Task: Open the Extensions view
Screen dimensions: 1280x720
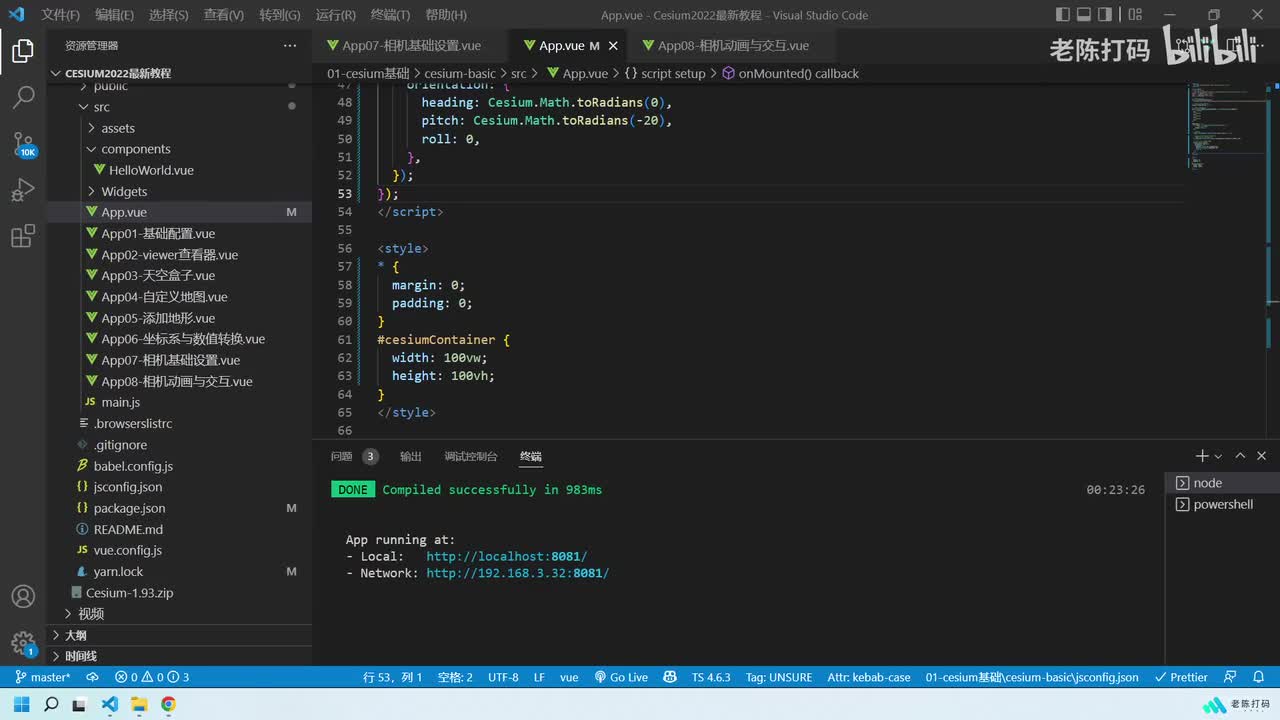Action: 23,236
